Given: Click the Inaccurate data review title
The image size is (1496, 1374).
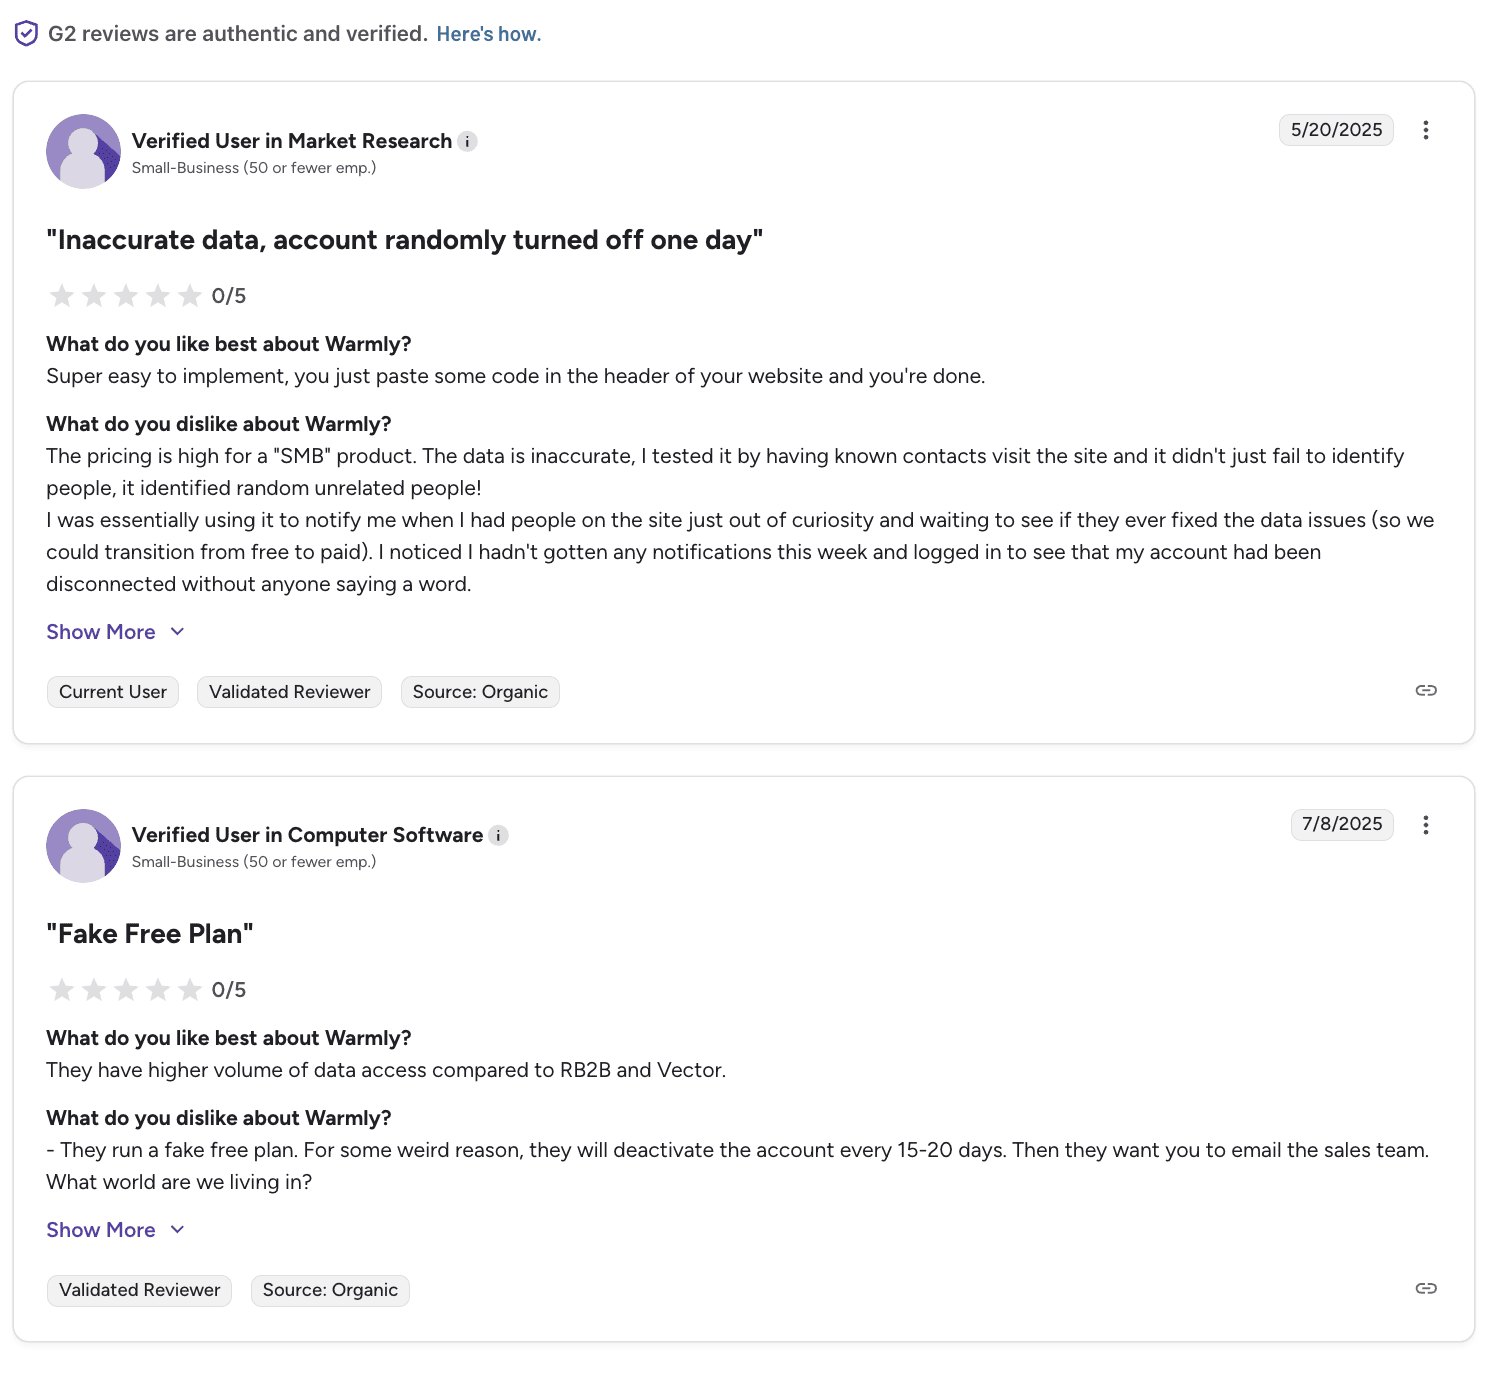Looking at the screenshot, I should pyautogui.click(x=404, y=240).
